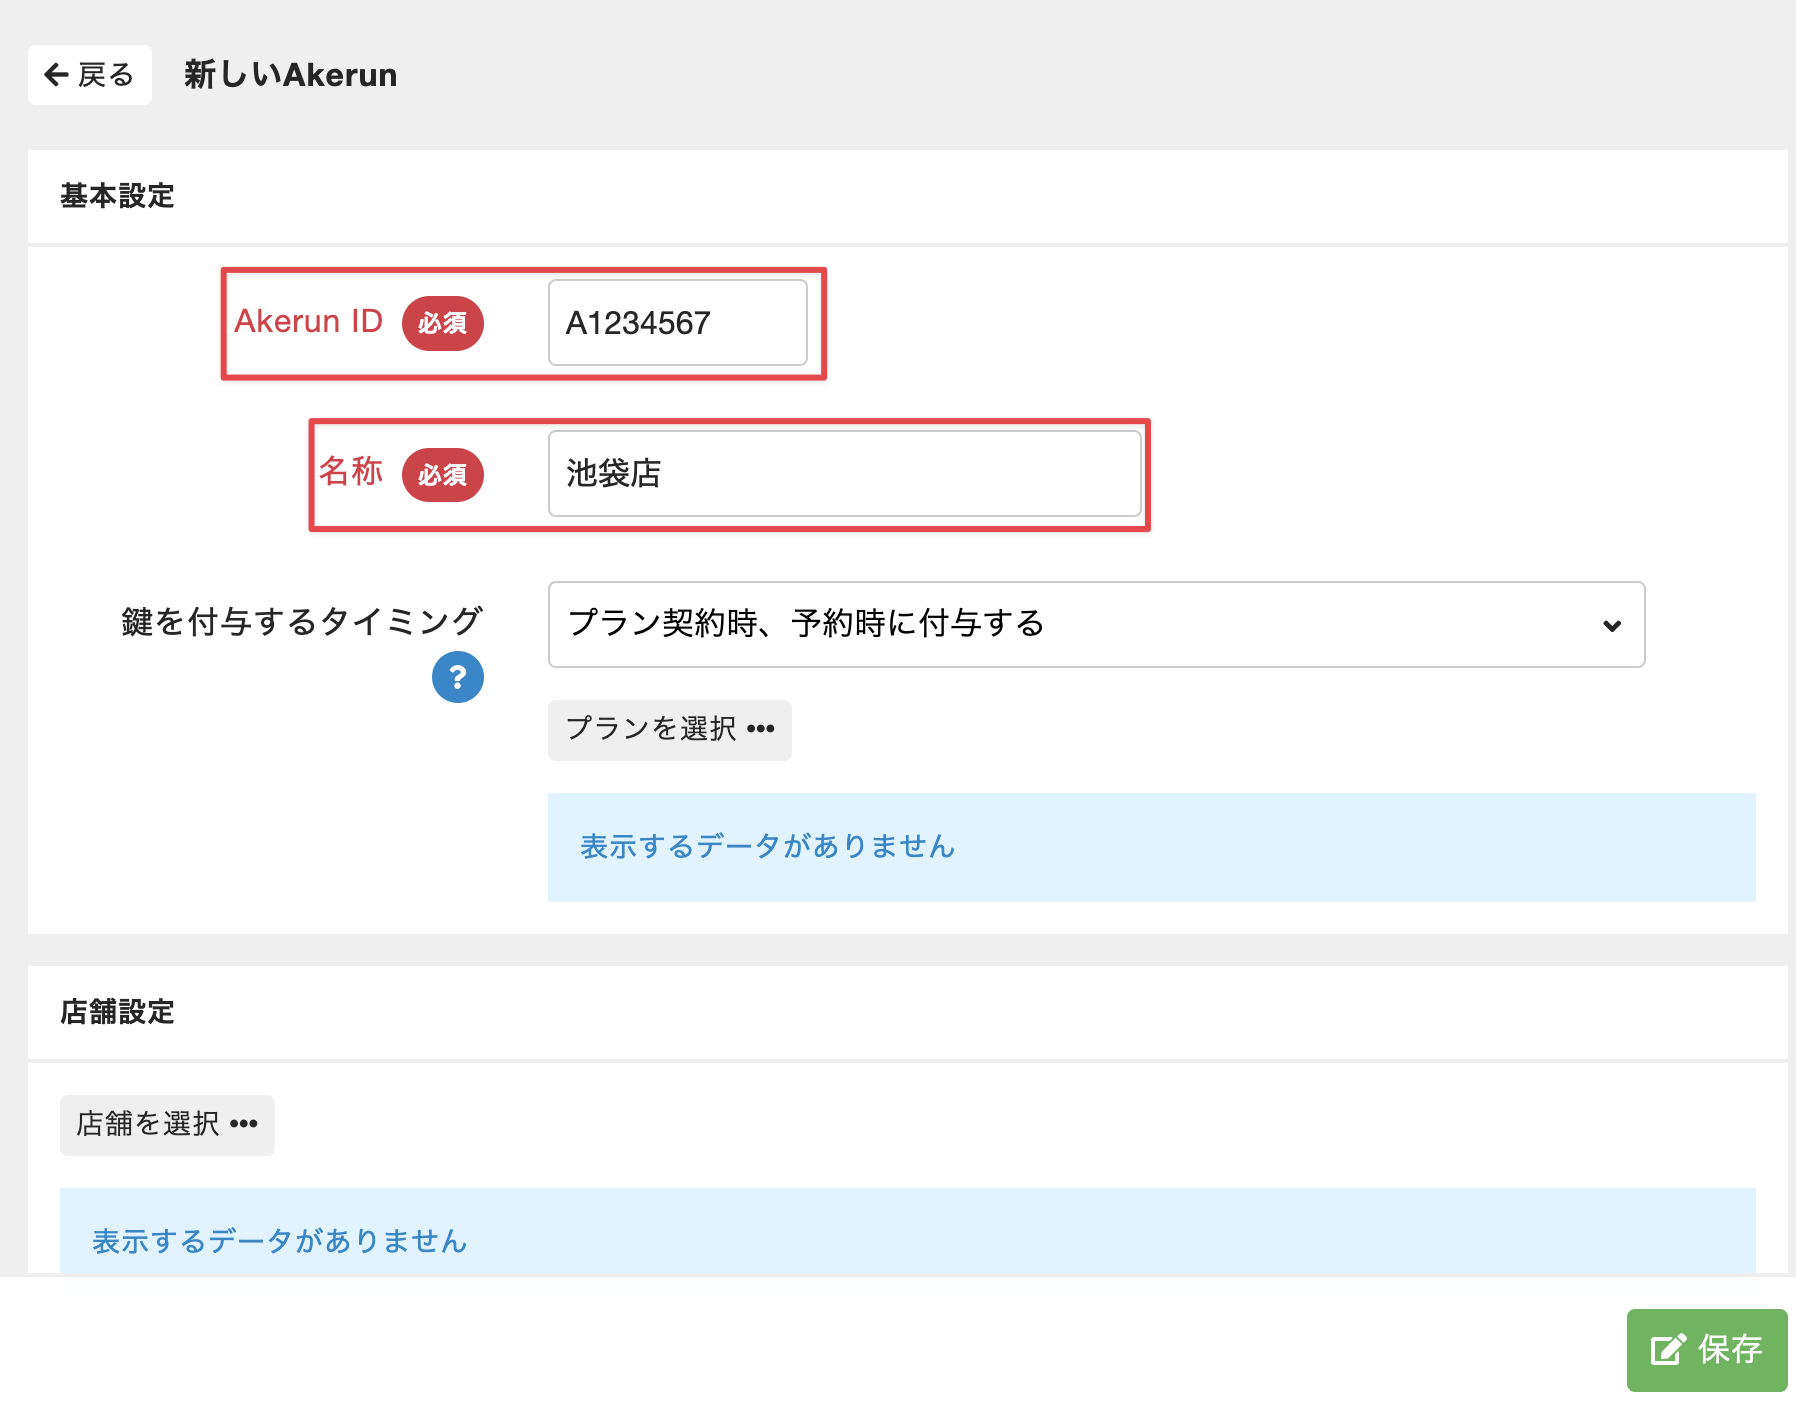Click the empty-data notice under 店舗を選択
The width and height of the screenshot is (1796, 1408).
[279, 1241]
